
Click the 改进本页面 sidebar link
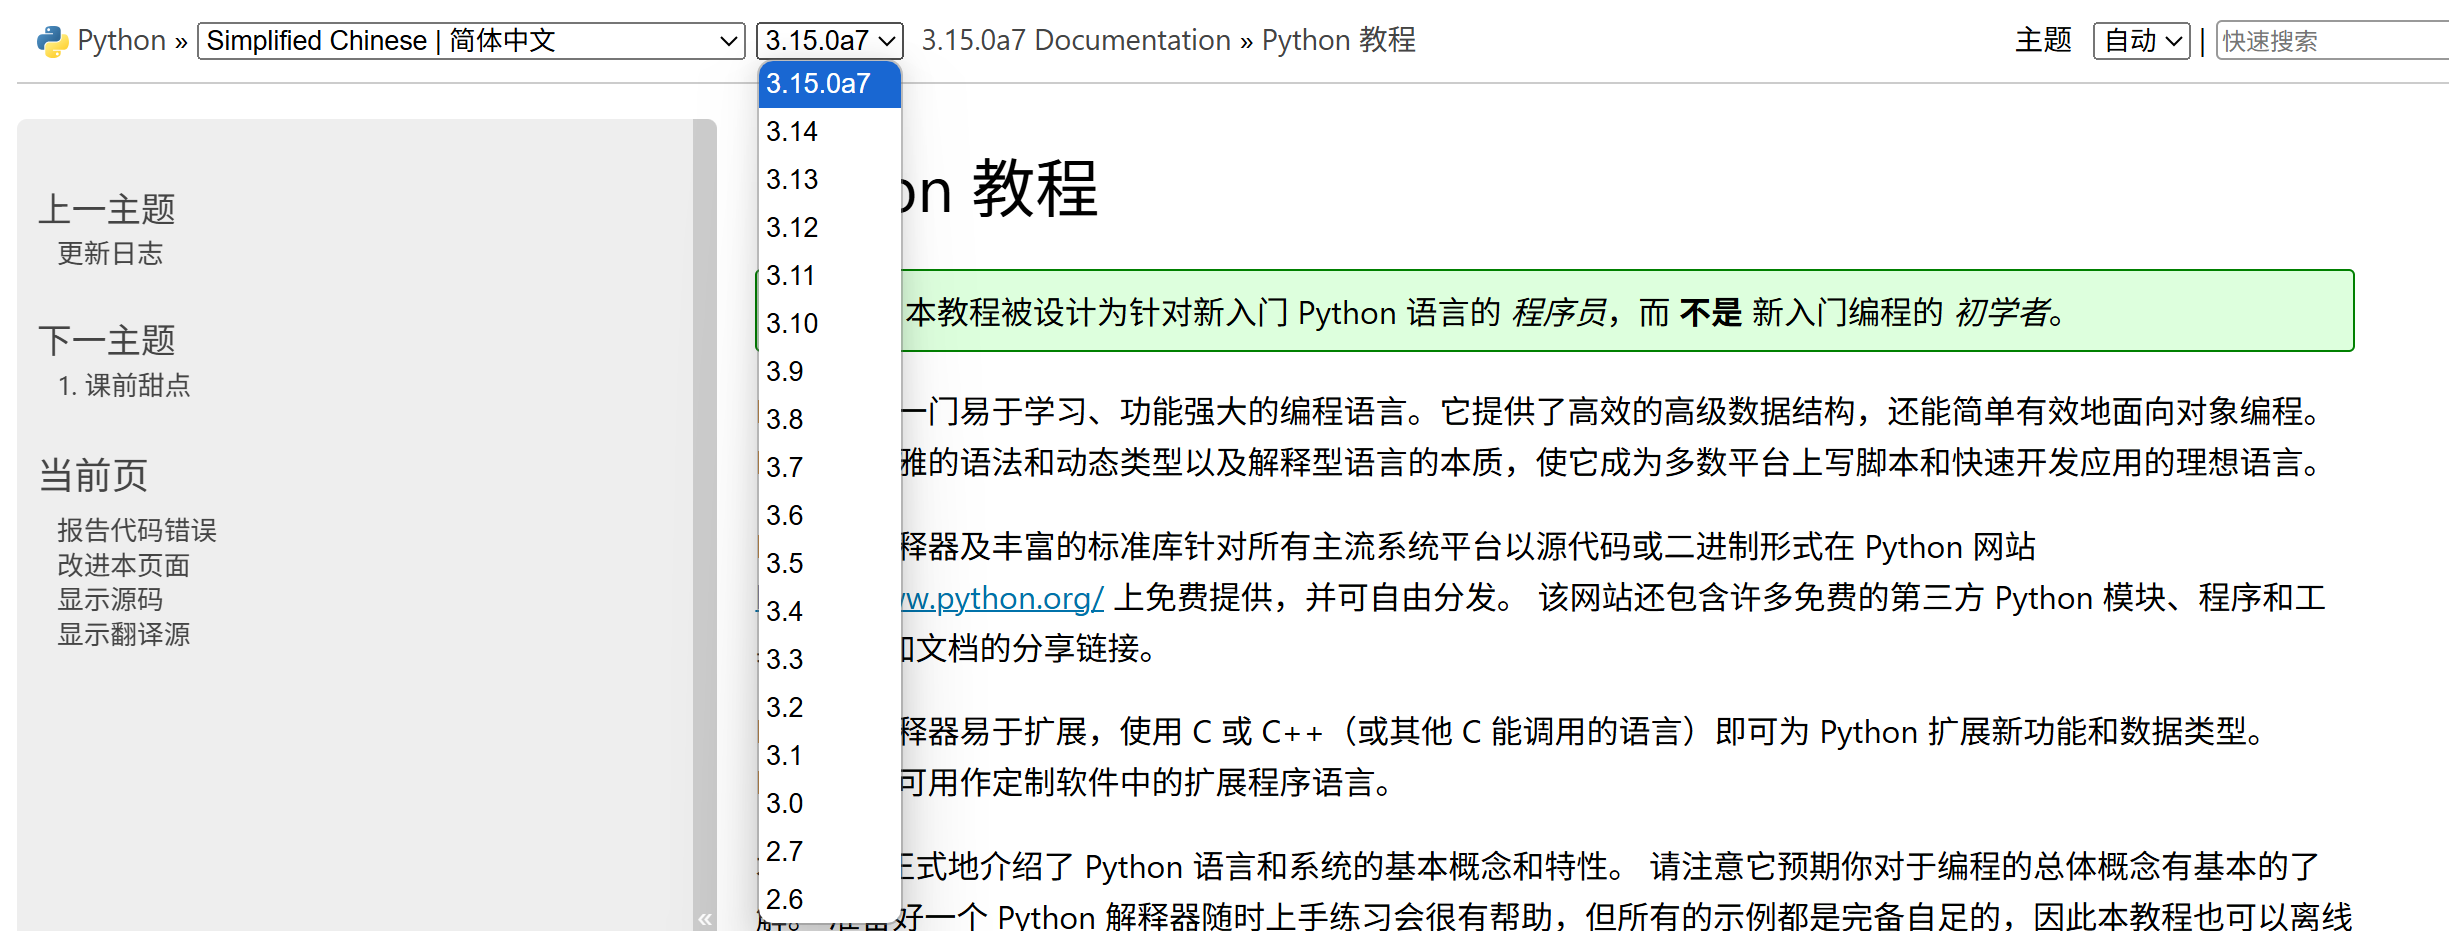[123, 565]
